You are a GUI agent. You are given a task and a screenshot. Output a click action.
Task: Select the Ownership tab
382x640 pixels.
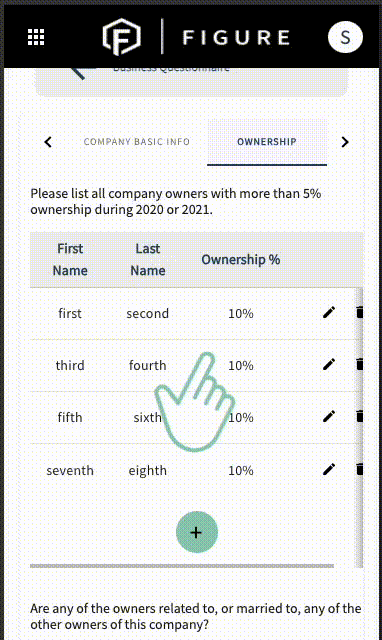(267, 142)
